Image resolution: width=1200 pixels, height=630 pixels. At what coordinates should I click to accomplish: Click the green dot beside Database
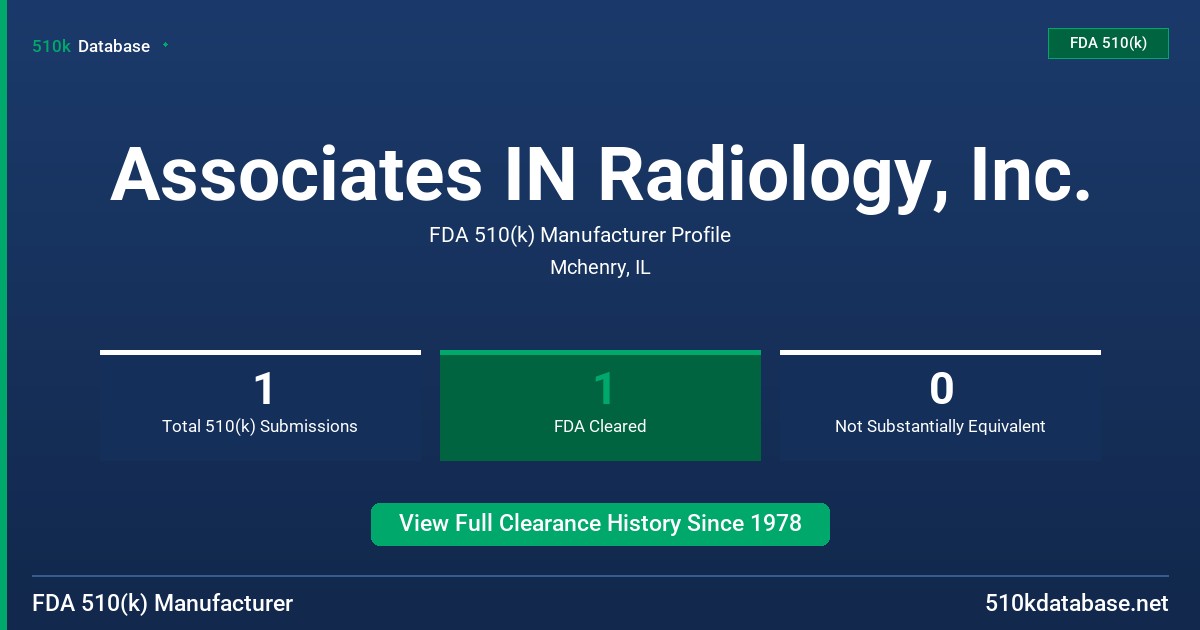[x=165, y=45]
